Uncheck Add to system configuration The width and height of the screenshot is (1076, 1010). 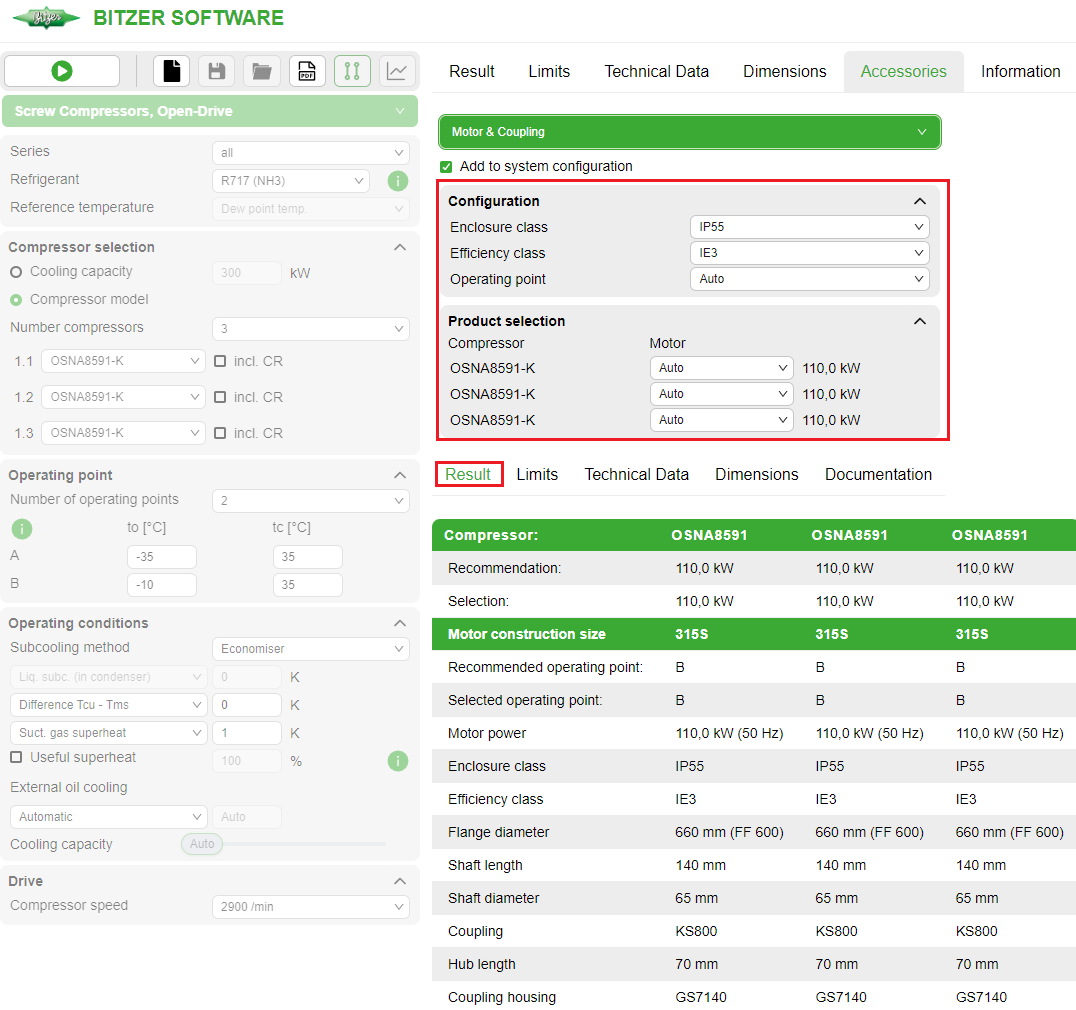[444, 168]
